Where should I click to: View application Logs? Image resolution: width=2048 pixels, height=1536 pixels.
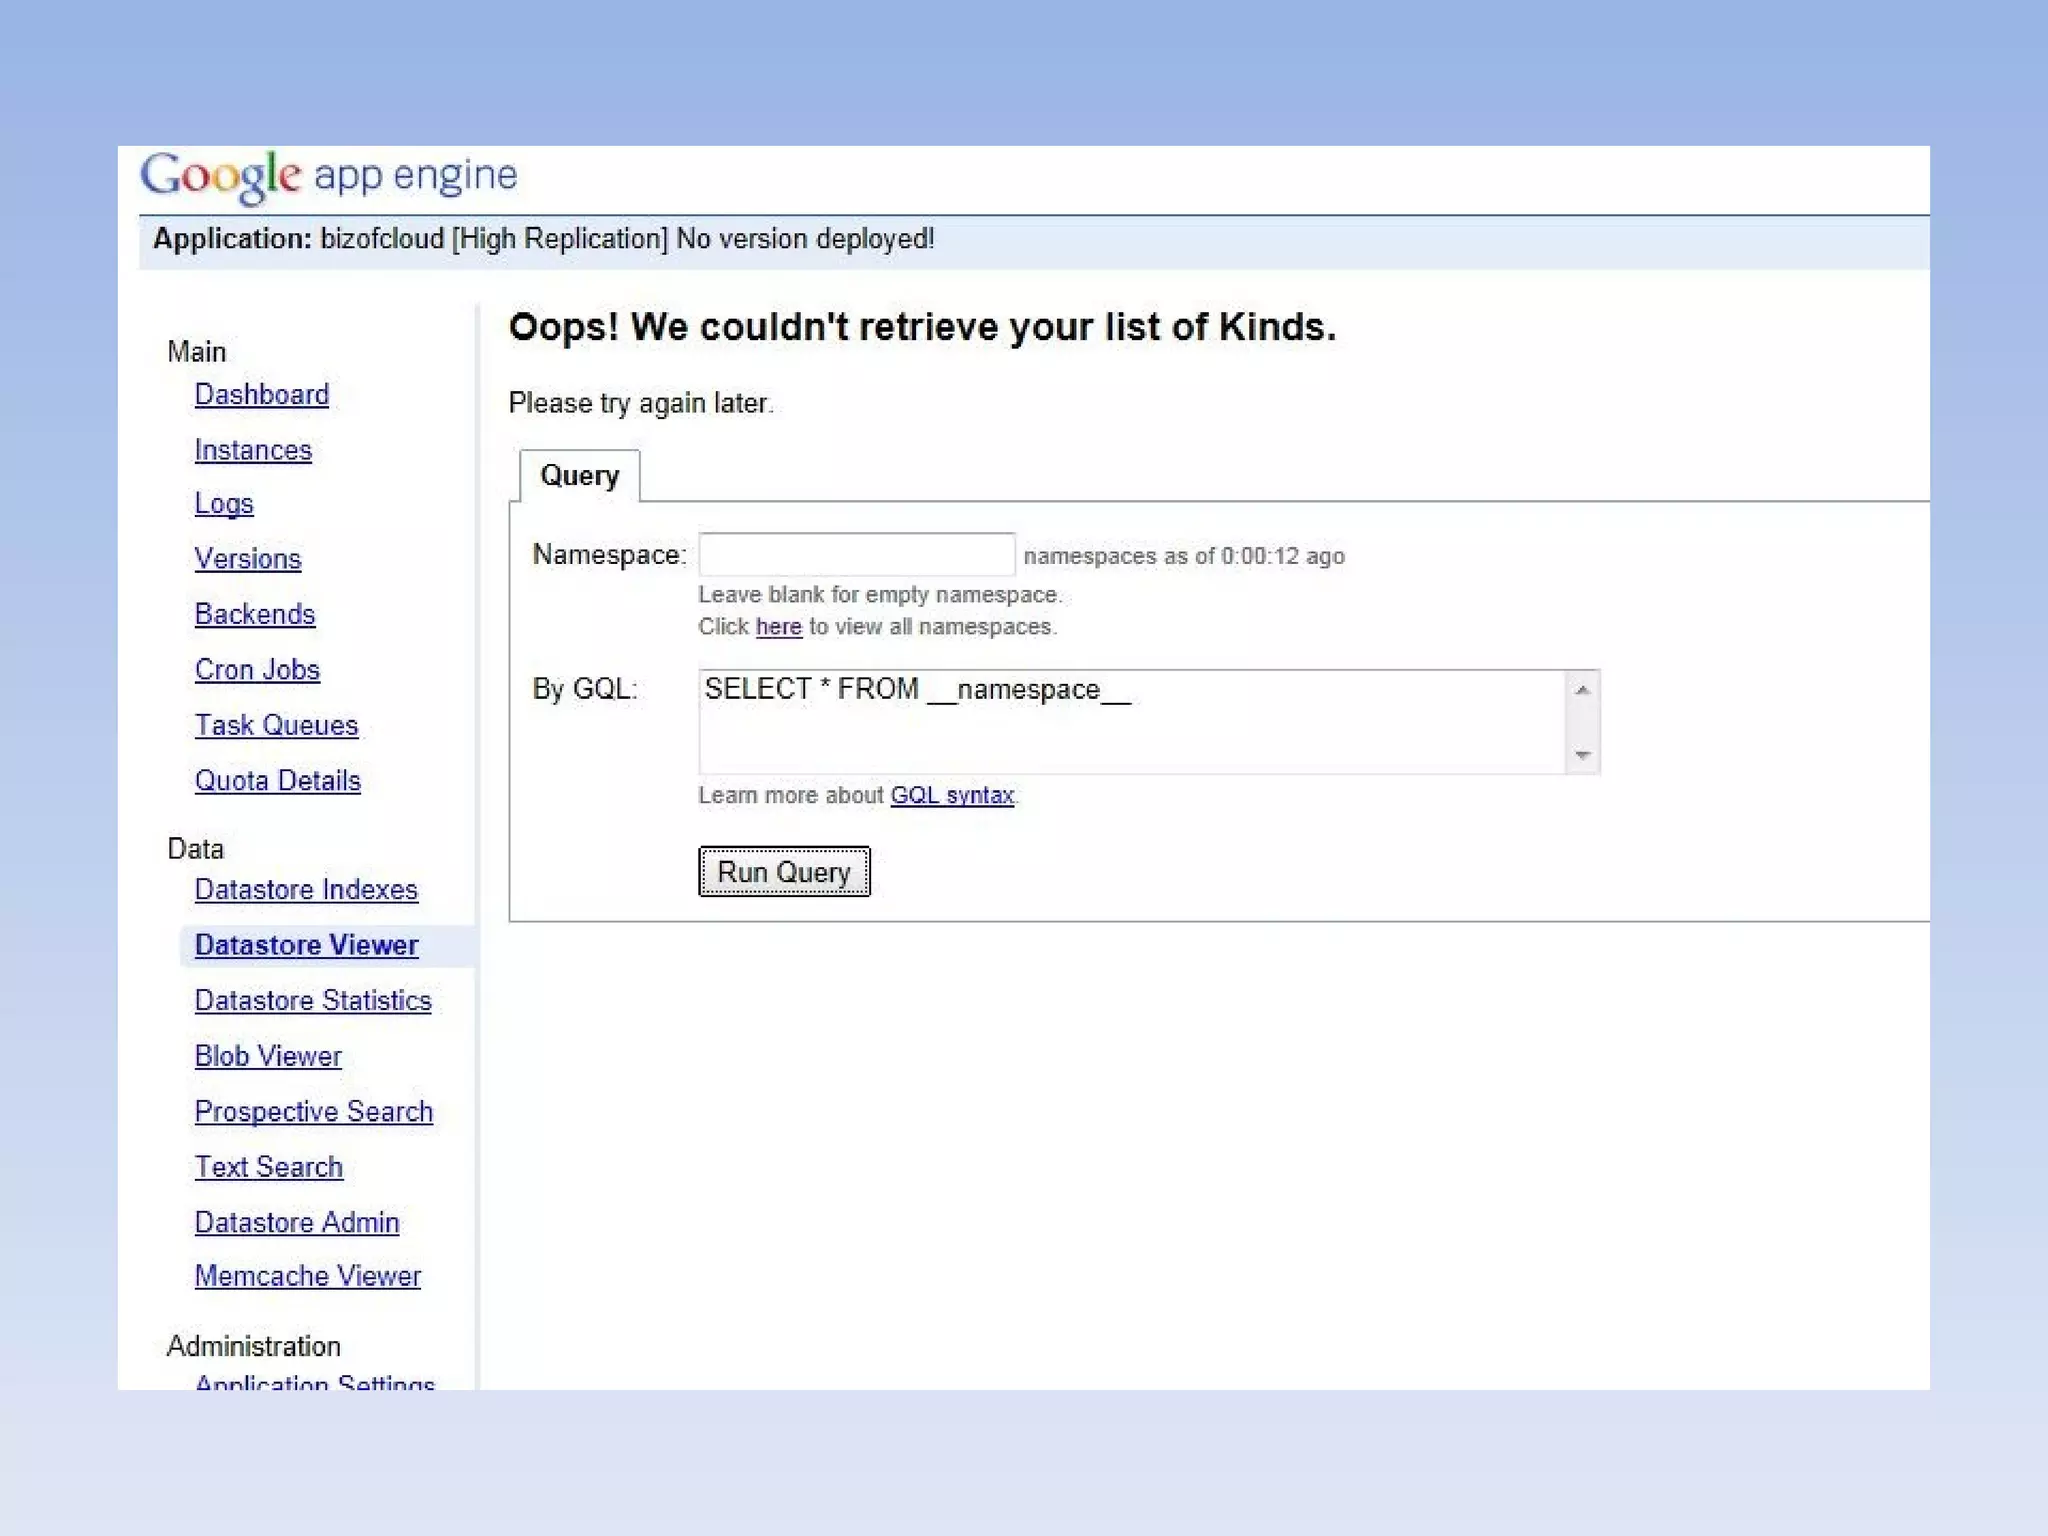(224, 504)
